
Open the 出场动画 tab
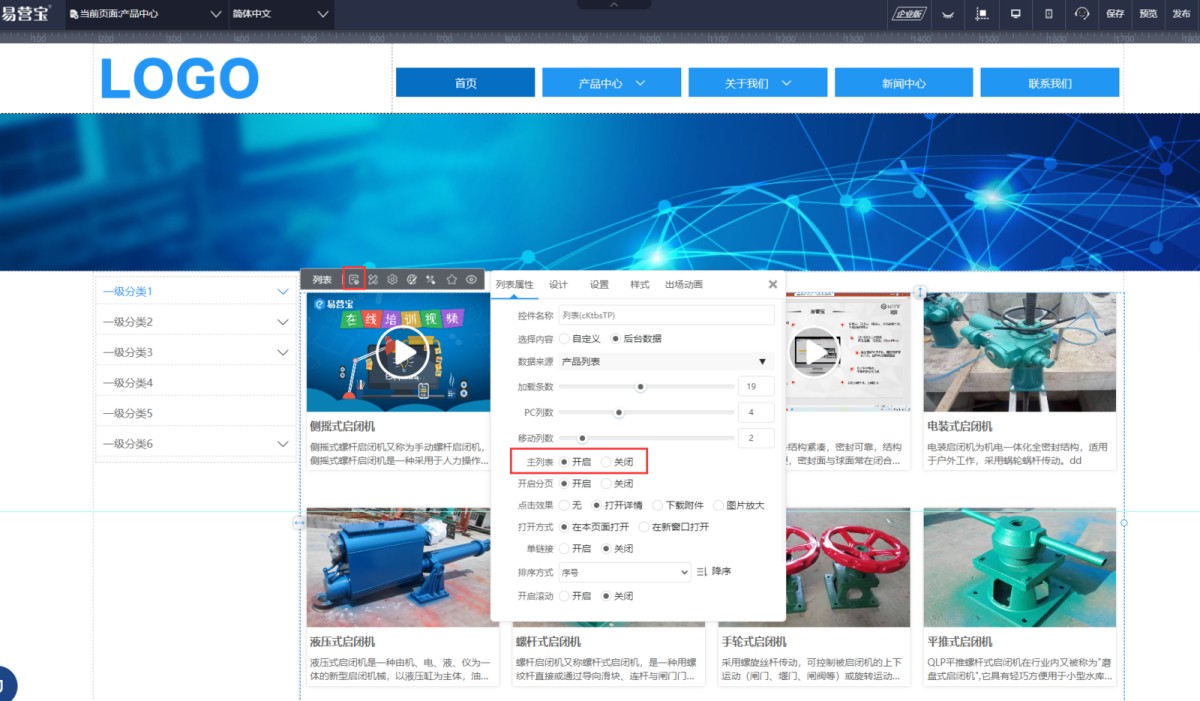pos(683,284)
